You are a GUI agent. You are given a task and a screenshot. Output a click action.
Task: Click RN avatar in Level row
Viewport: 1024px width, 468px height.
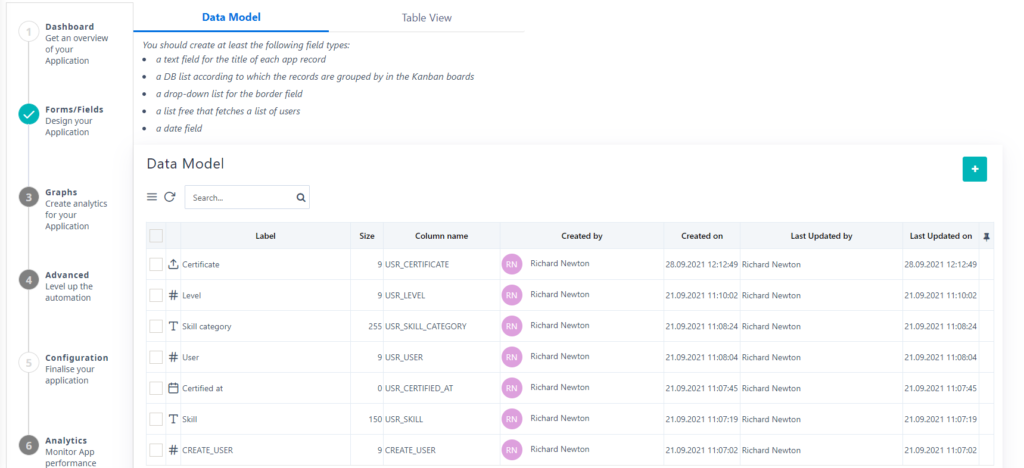(512, 295)
